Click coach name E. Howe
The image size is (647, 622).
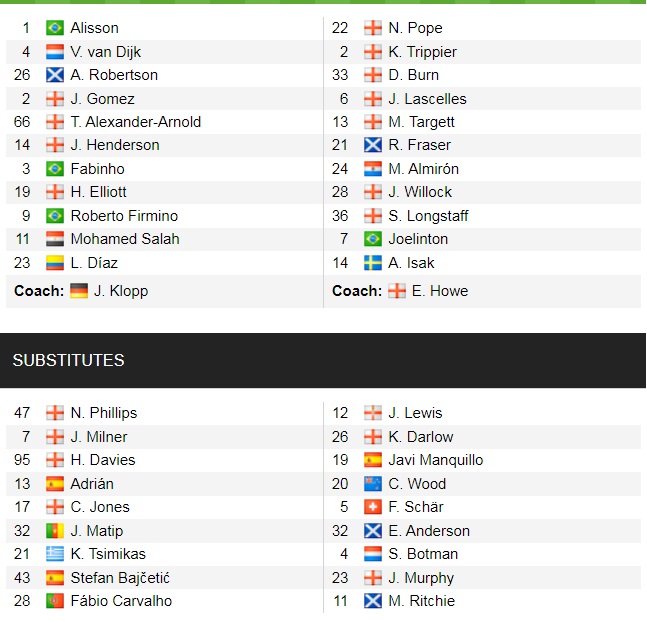pos(441,291)
